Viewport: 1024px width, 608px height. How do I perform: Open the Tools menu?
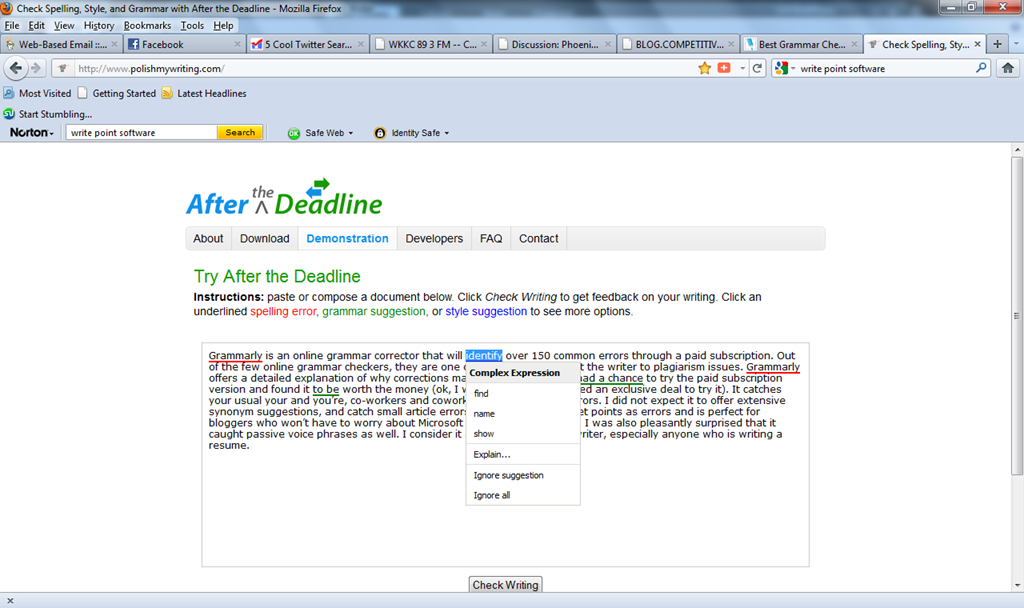click(192, 25)
